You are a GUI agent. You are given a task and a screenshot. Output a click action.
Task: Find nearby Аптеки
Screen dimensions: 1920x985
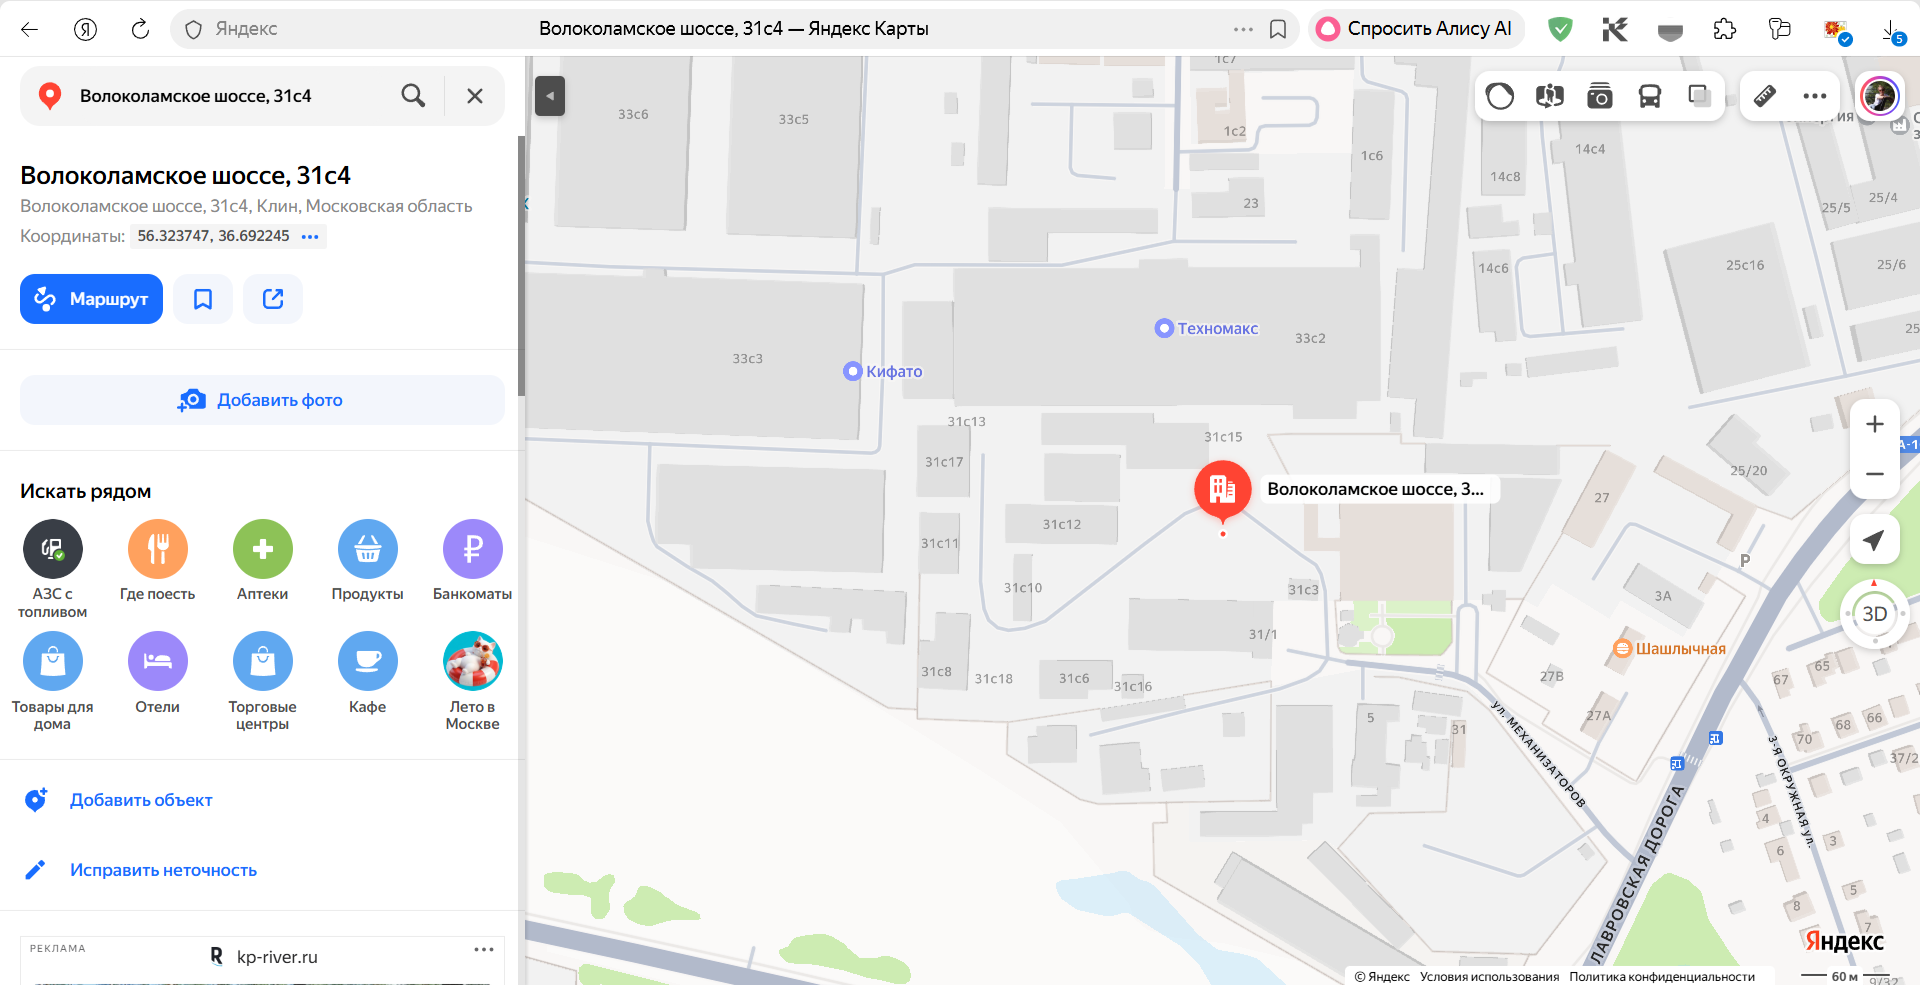click(263, 560)
